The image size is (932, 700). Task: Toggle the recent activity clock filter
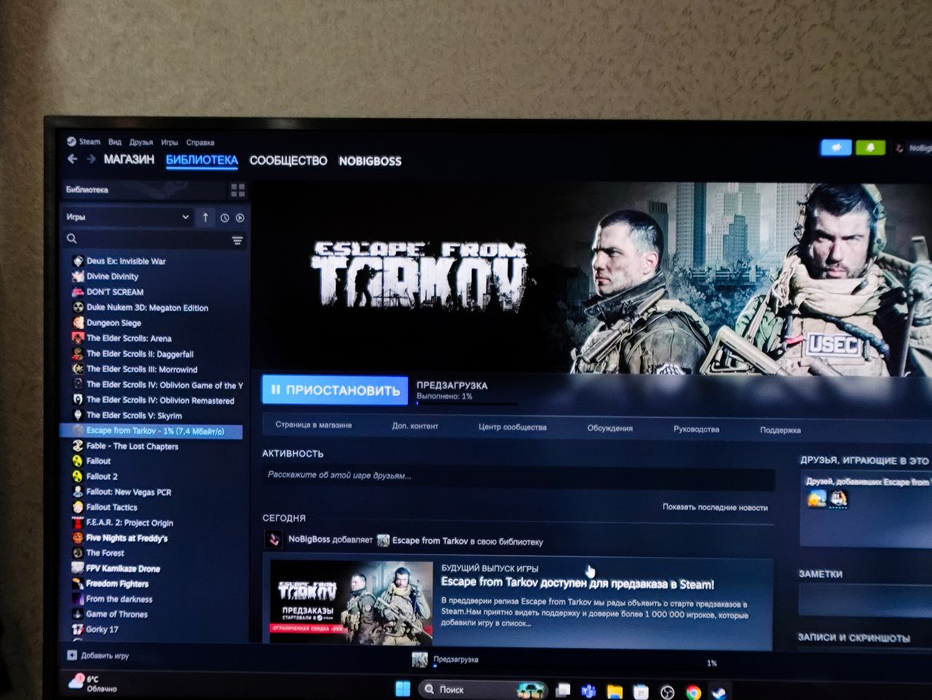(x=225, y=218)
